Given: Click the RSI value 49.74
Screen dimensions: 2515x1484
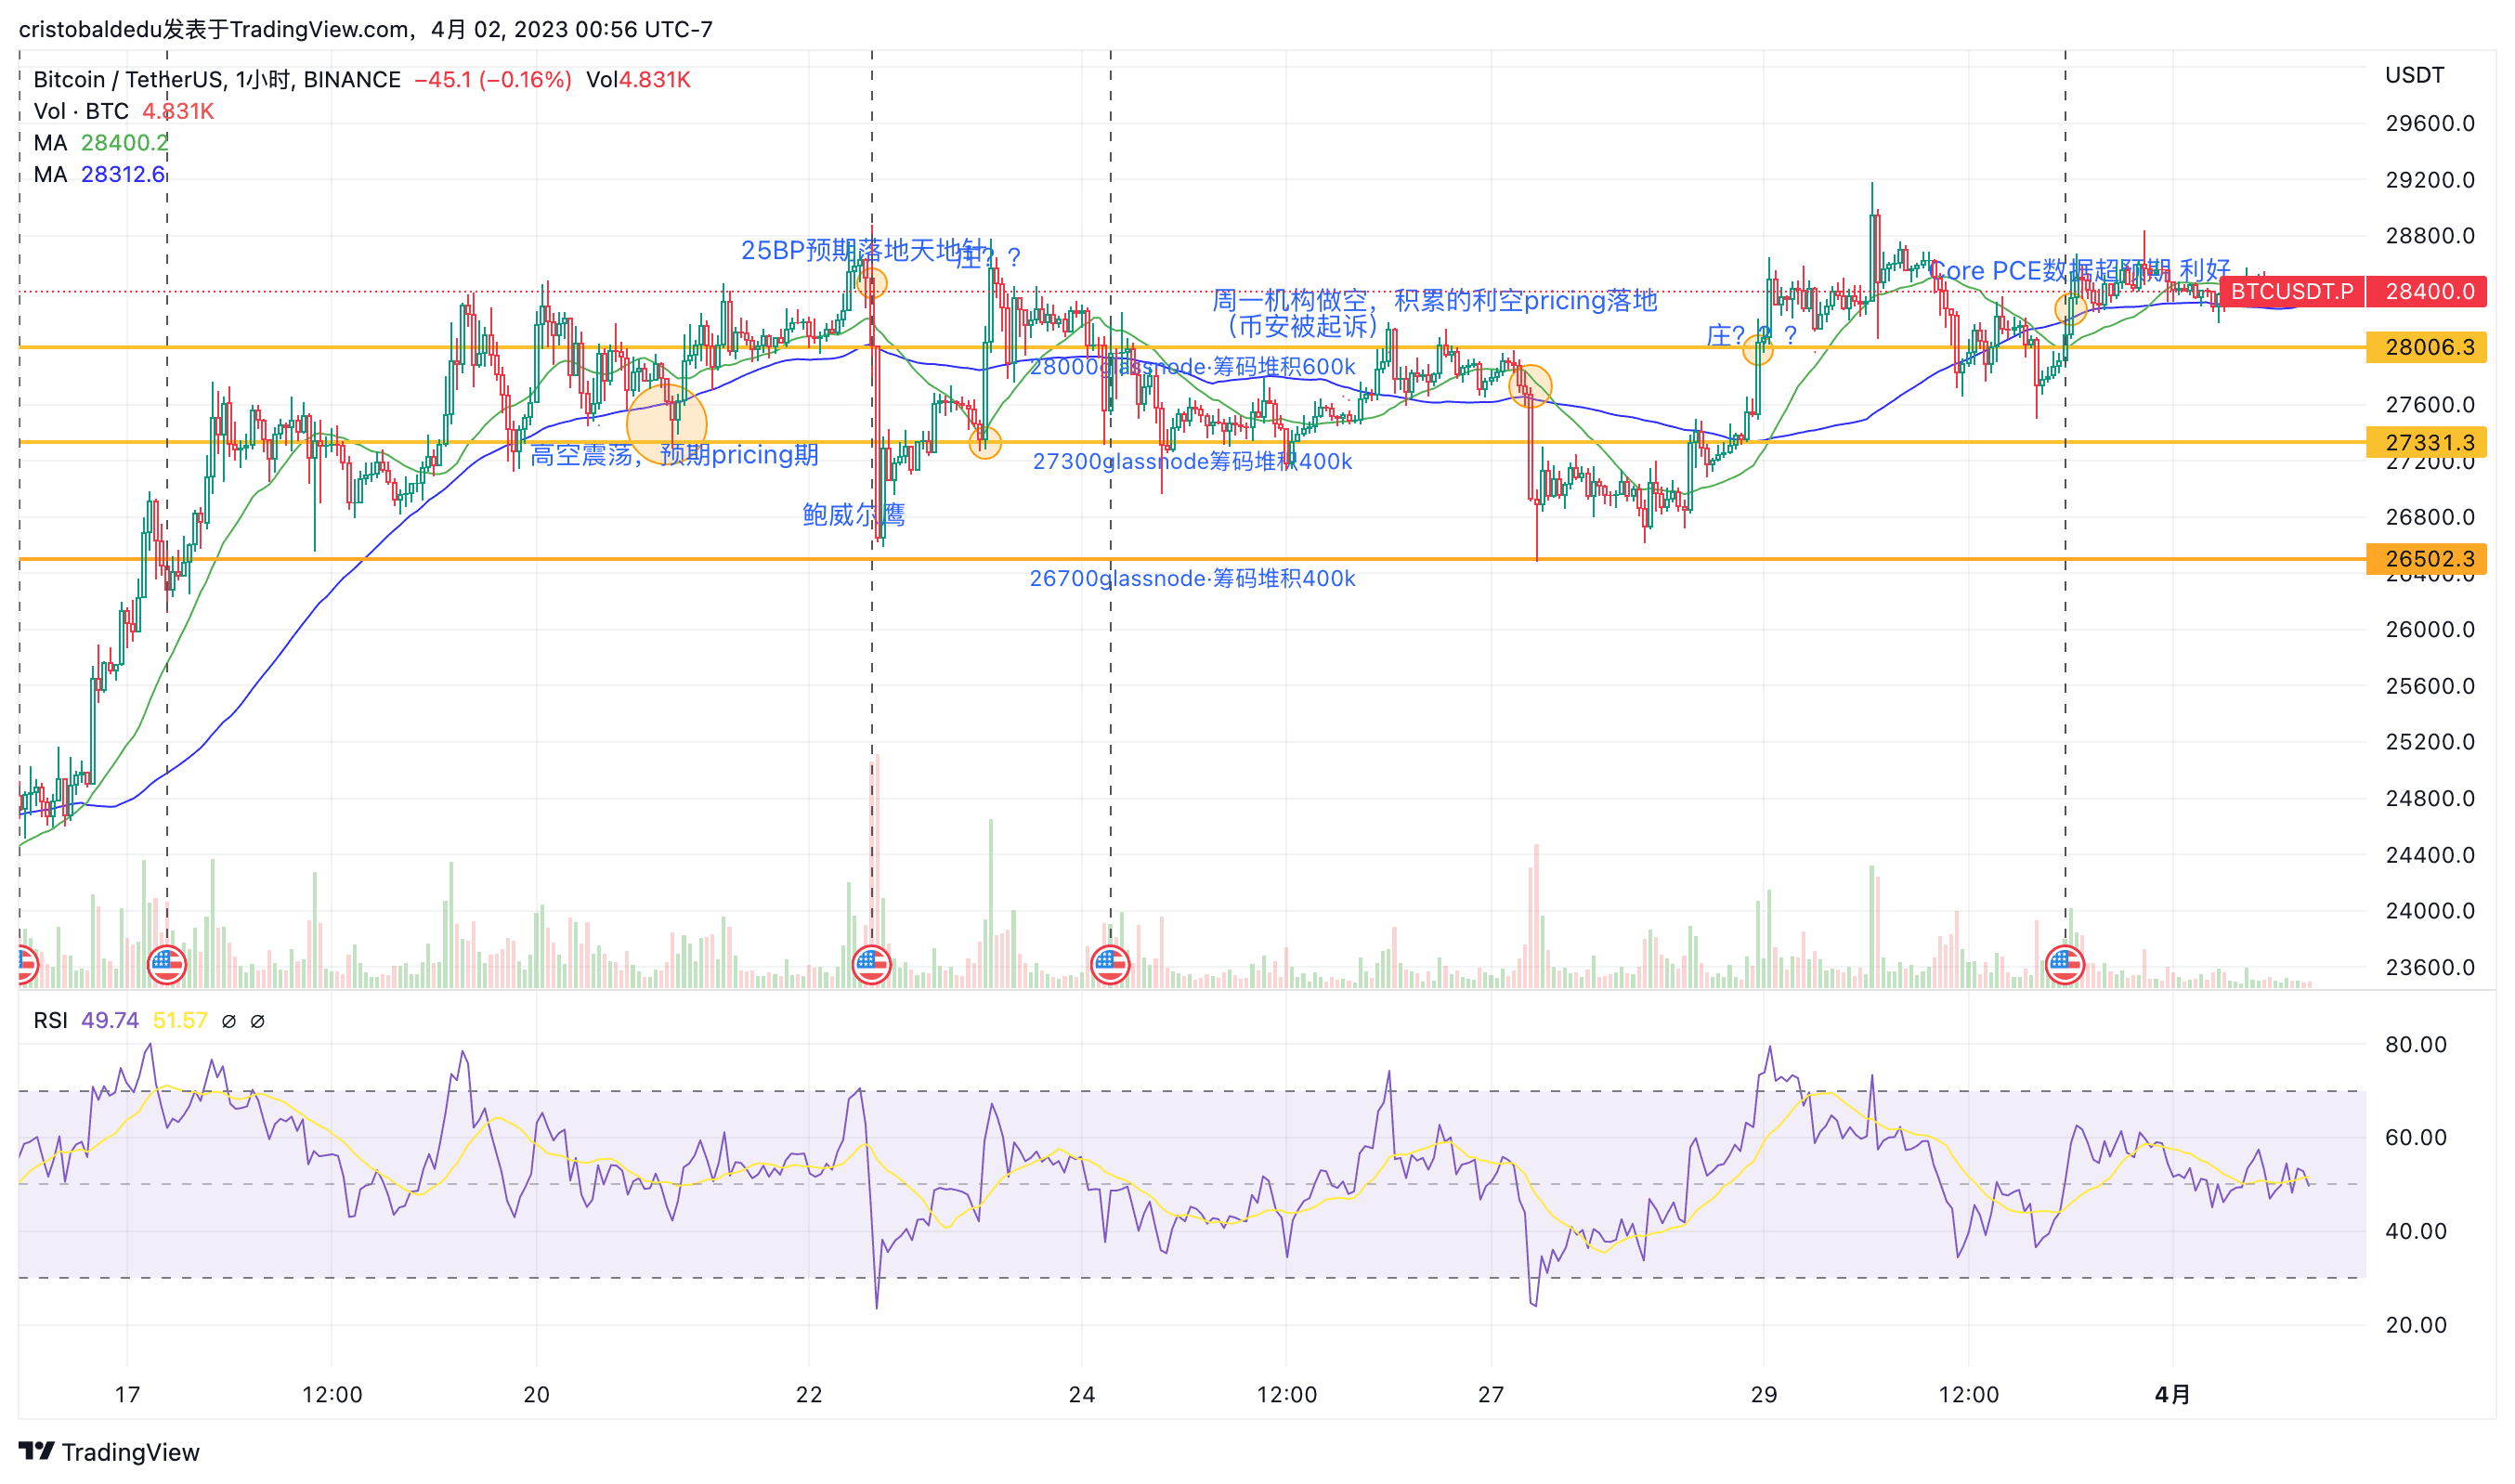Looking at the screenshot, I should pyautogui.click(x=110, y=1020).
